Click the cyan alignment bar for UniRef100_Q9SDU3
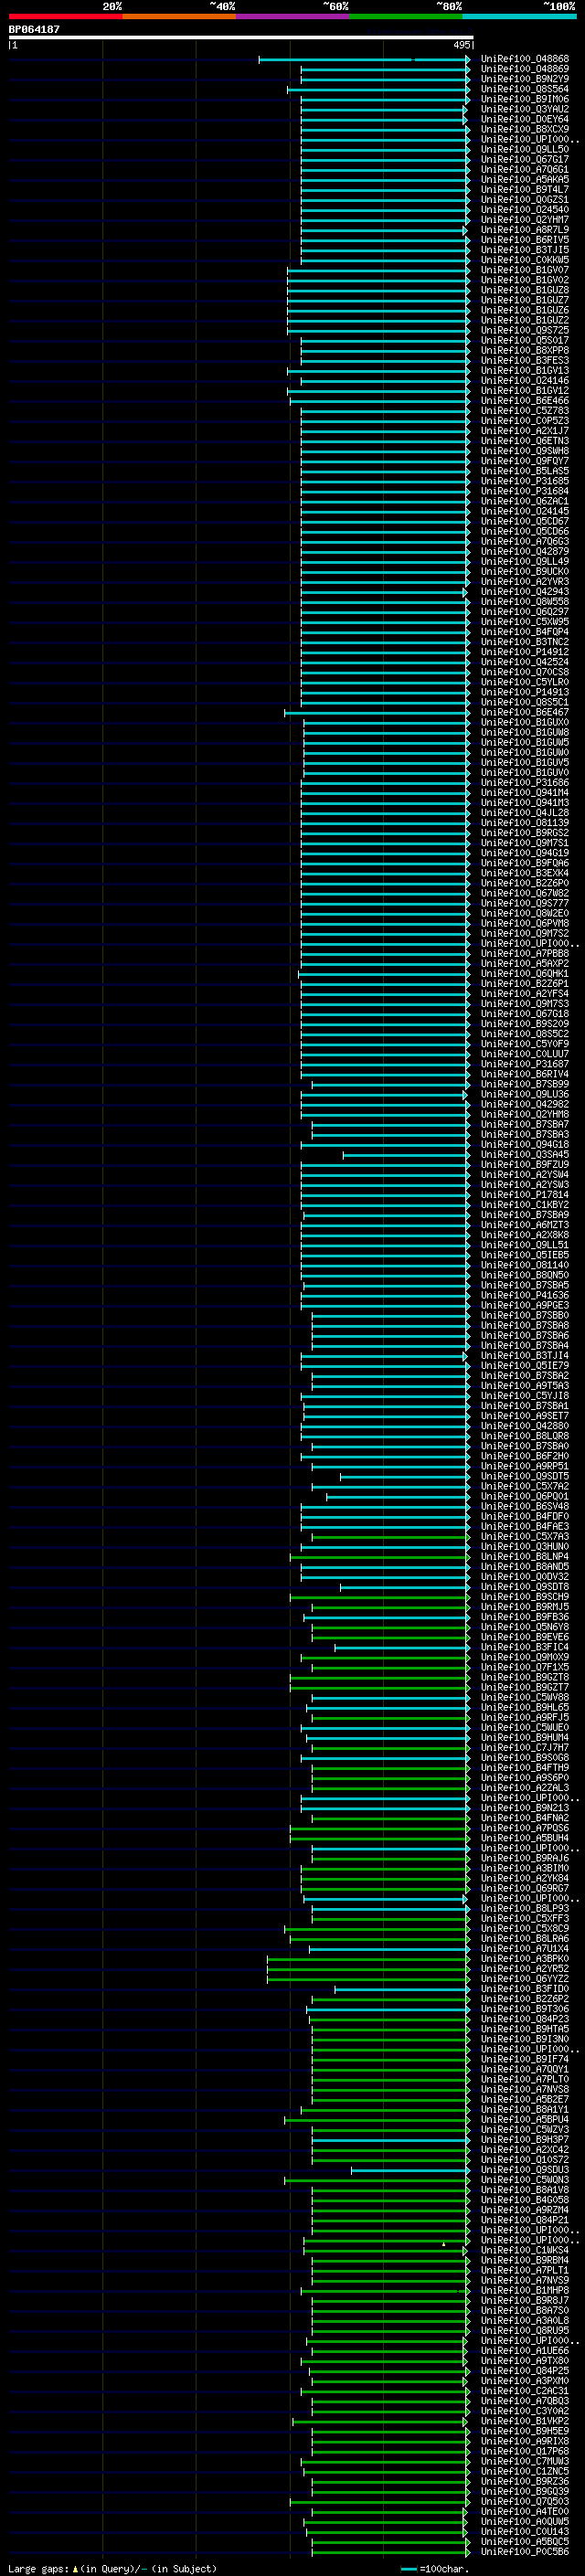585x2576 pixels. (411, 2169)
